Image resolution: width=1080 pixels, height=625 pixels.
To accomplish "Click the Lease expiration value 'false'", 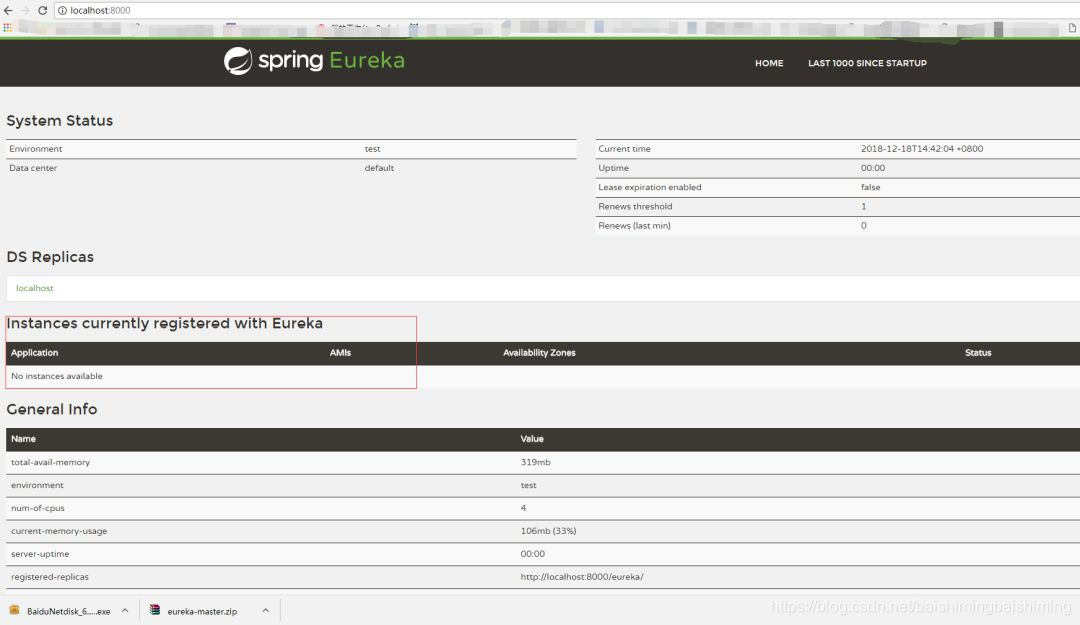I will pyautogui.click(x=870, y=187).
